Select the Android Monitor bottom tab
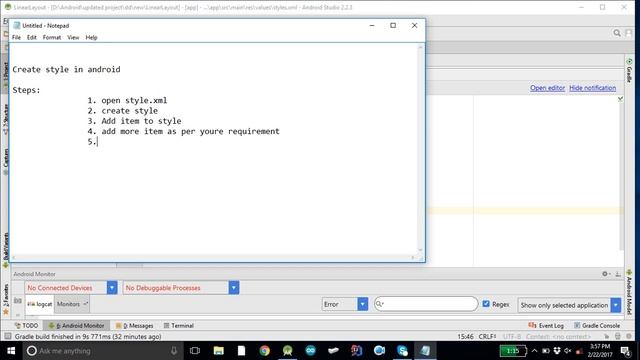Screen dimensions: 640x360 pos(76,325)
